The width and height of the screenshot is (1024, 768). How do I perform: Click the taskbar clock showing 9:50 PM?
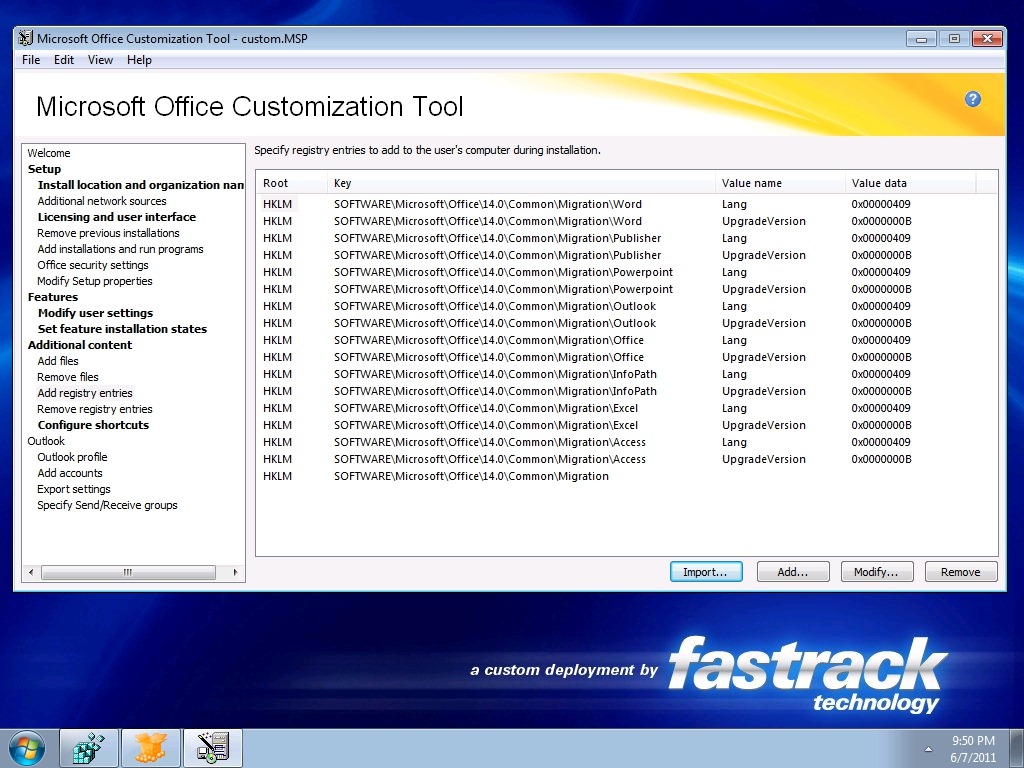click(x=973, y=749)
